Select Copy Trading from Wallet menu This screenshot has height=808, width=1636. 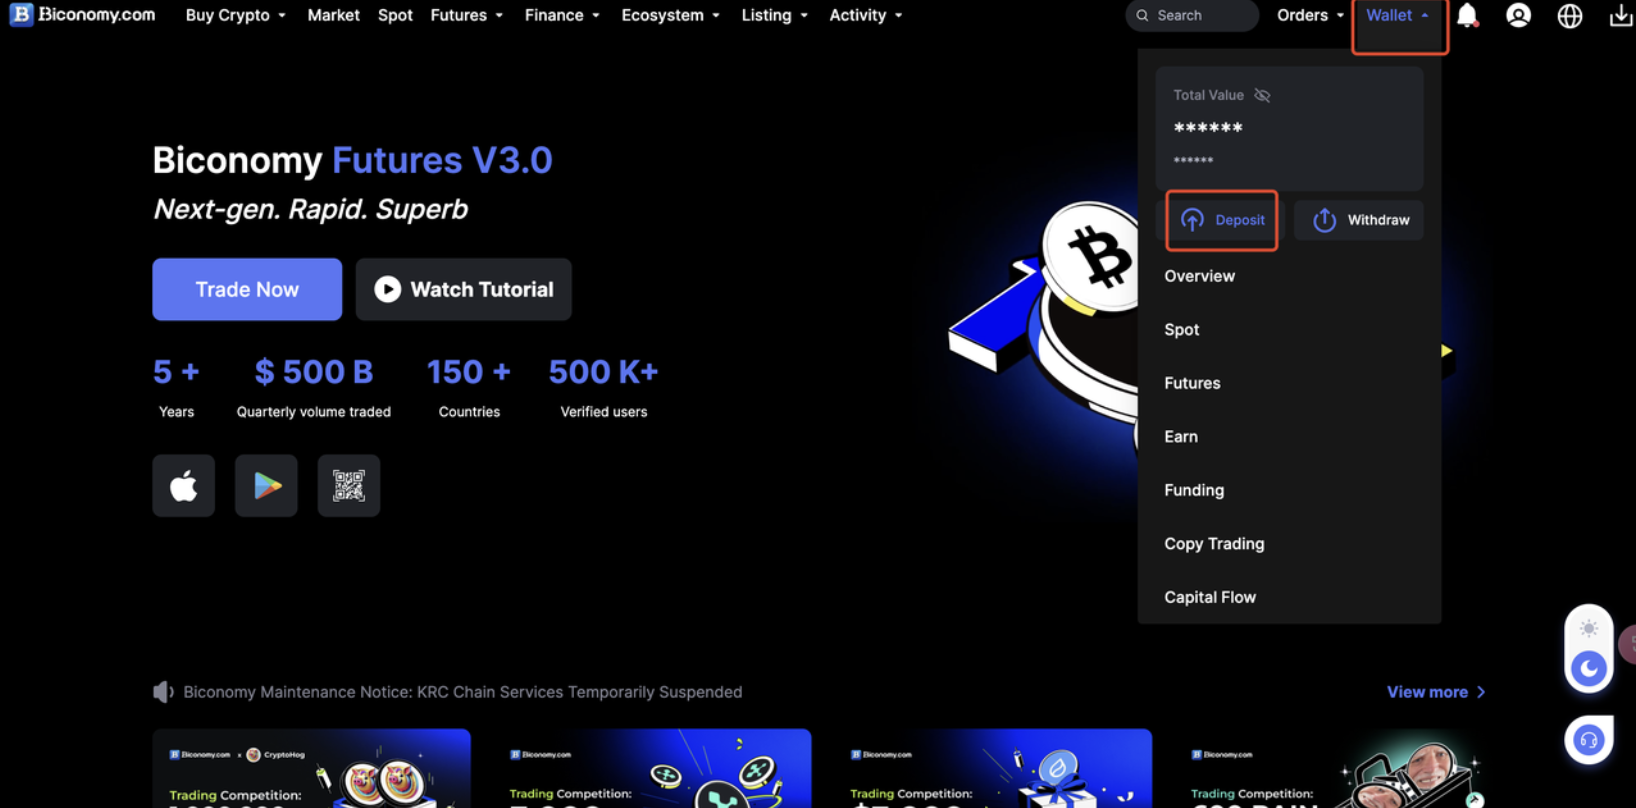pos(1214,544)
